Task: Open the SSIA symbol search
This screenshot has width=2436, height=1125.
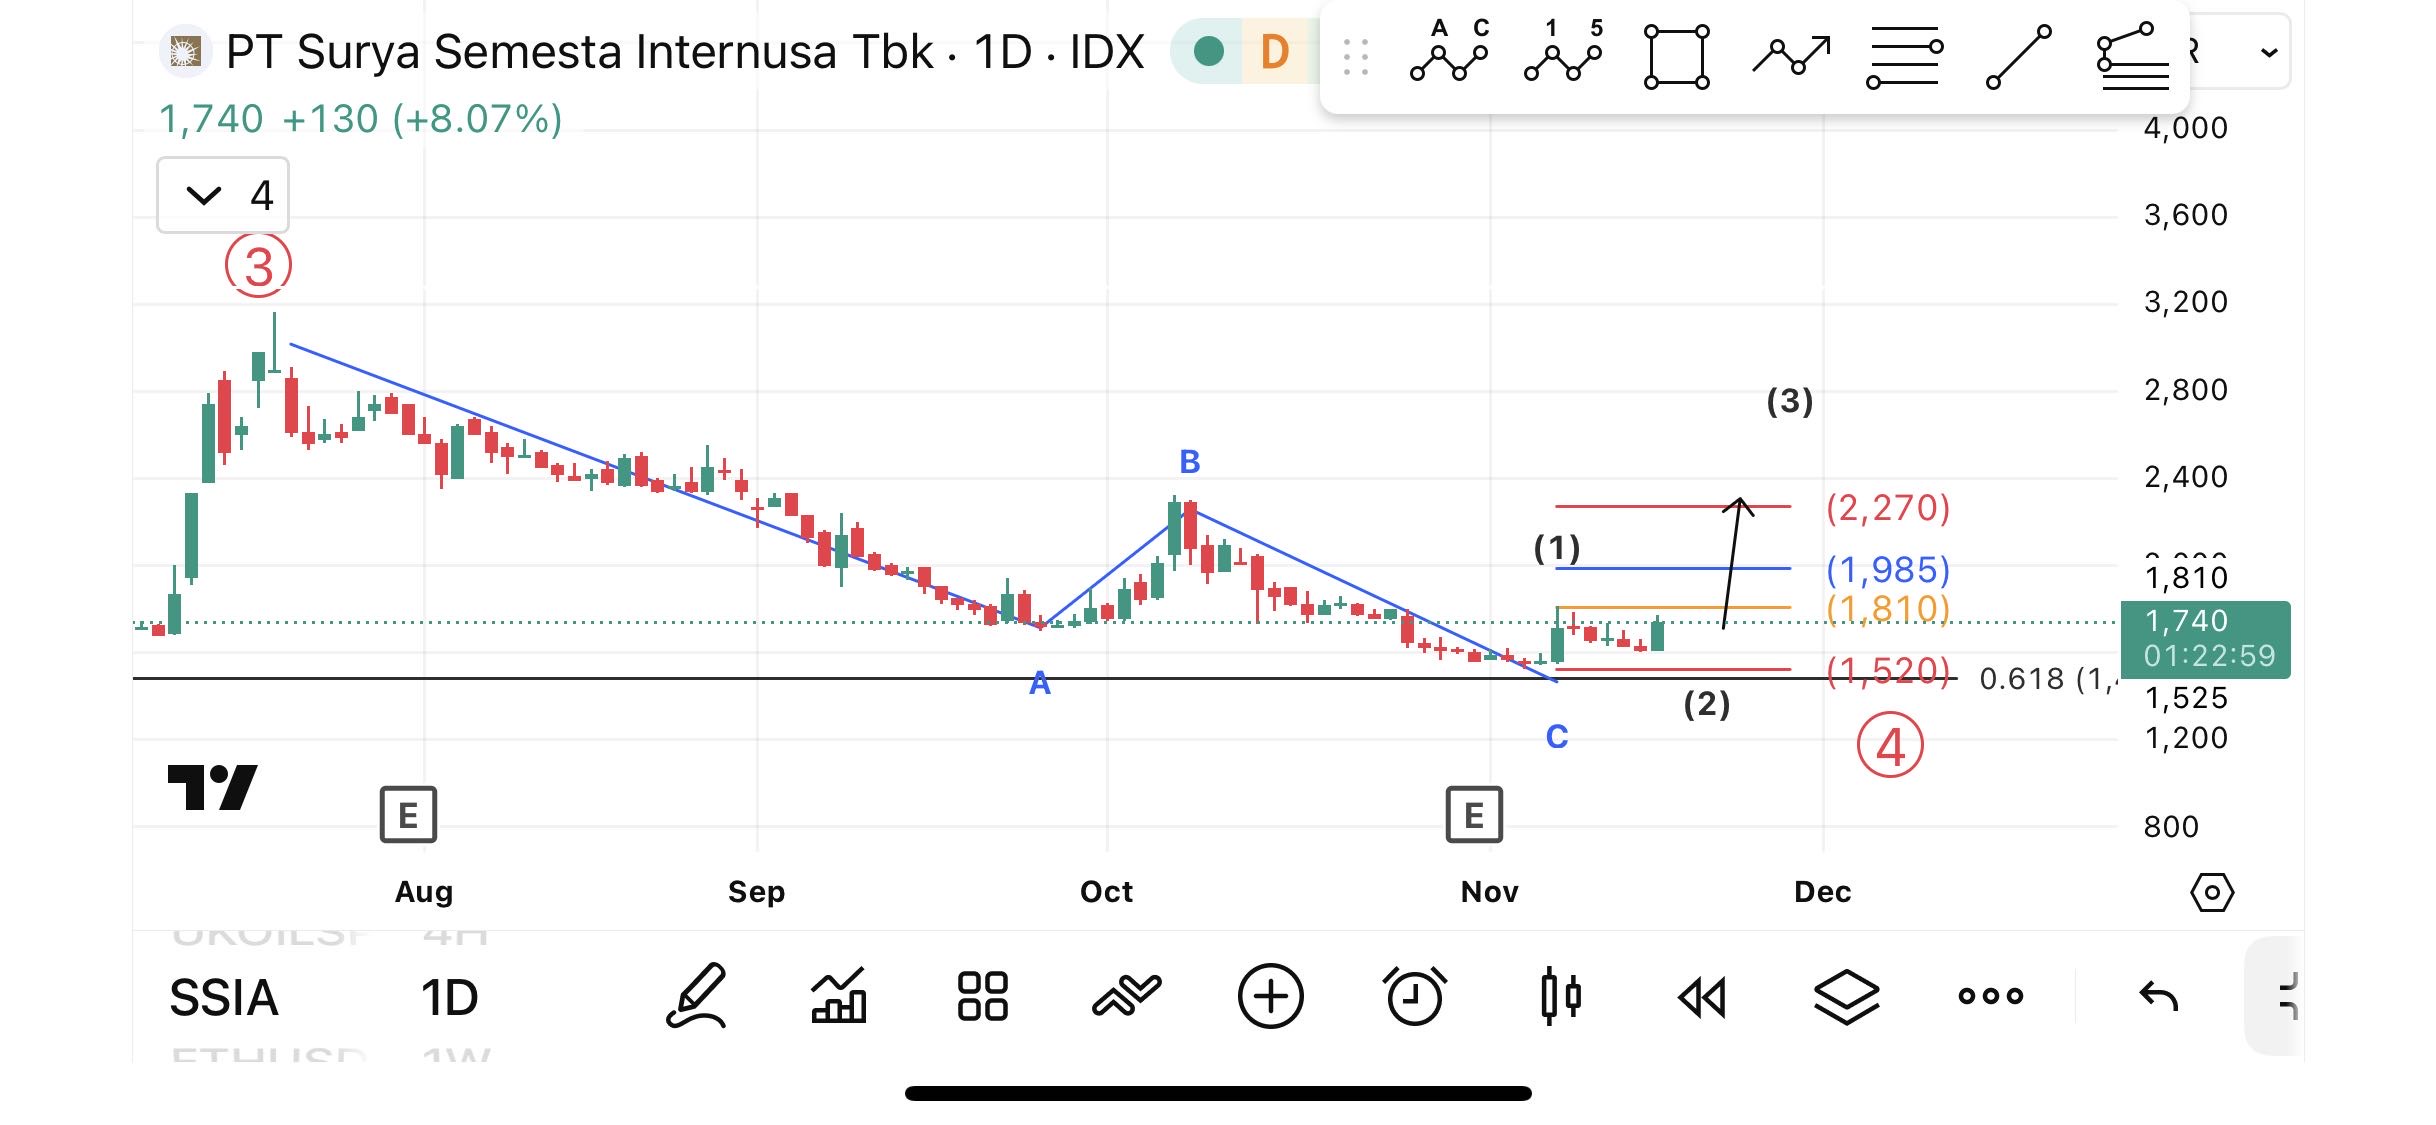Action: (224, 997)
